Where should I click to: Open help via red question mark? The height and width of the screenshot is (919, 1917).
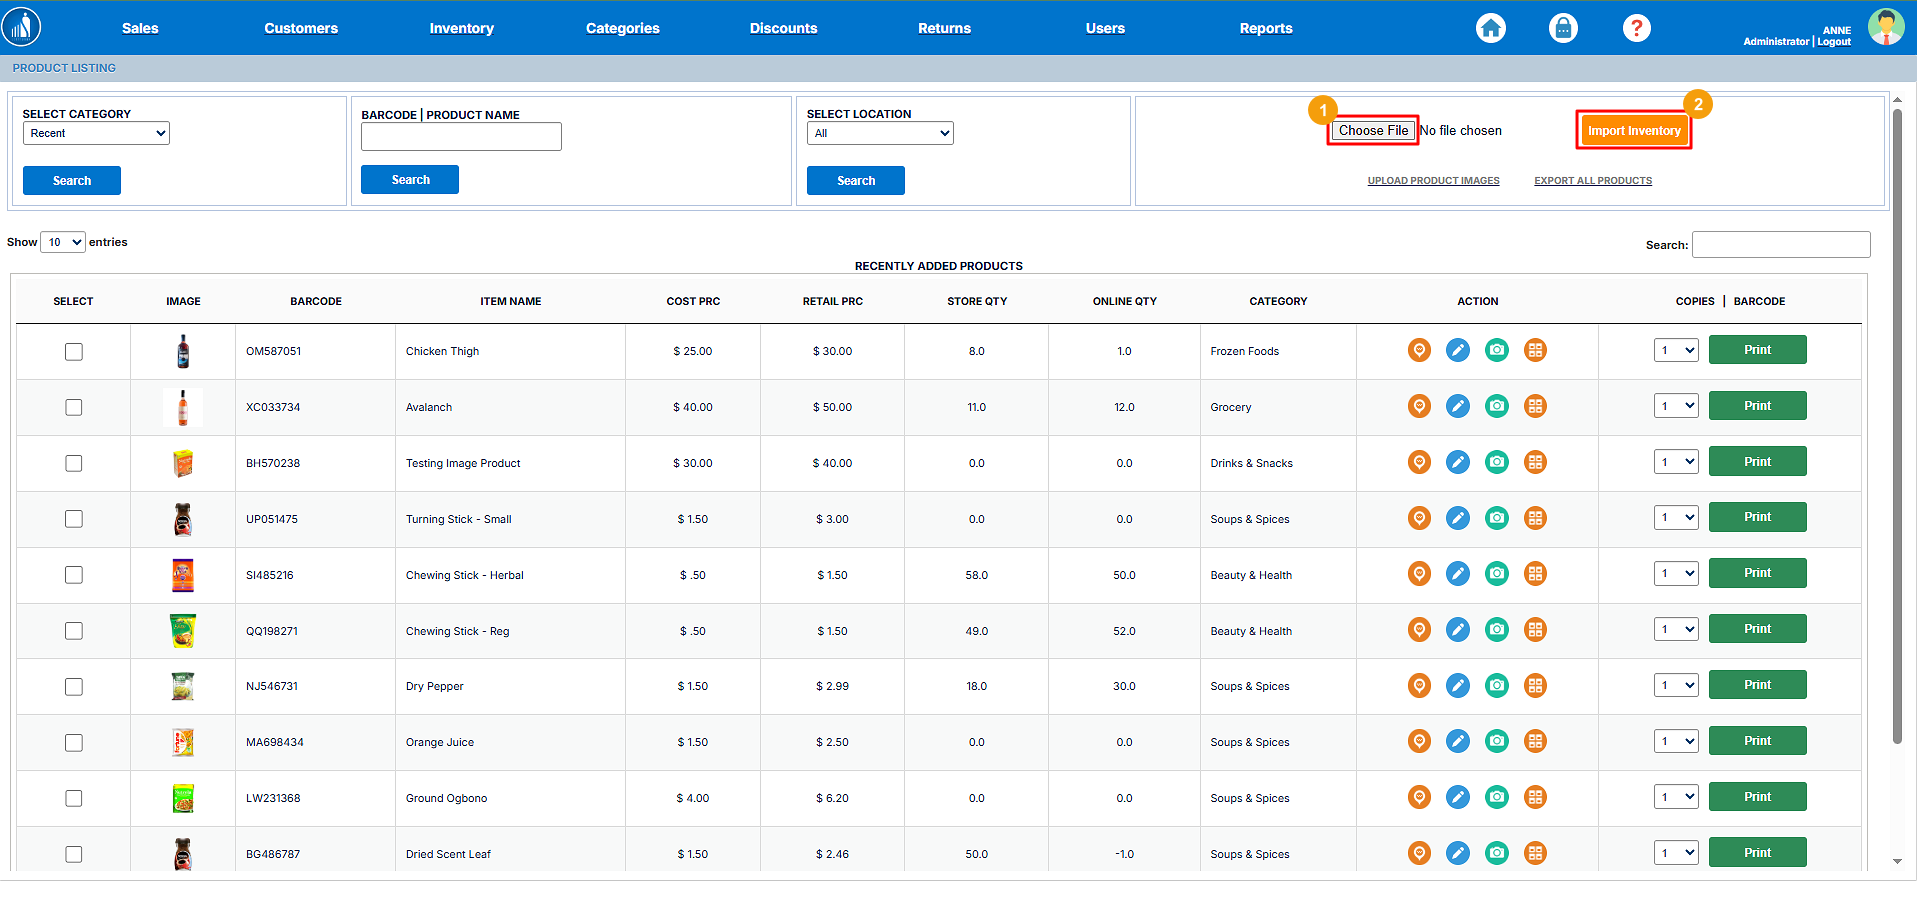pyautogui.click(x=1636, y=28)
